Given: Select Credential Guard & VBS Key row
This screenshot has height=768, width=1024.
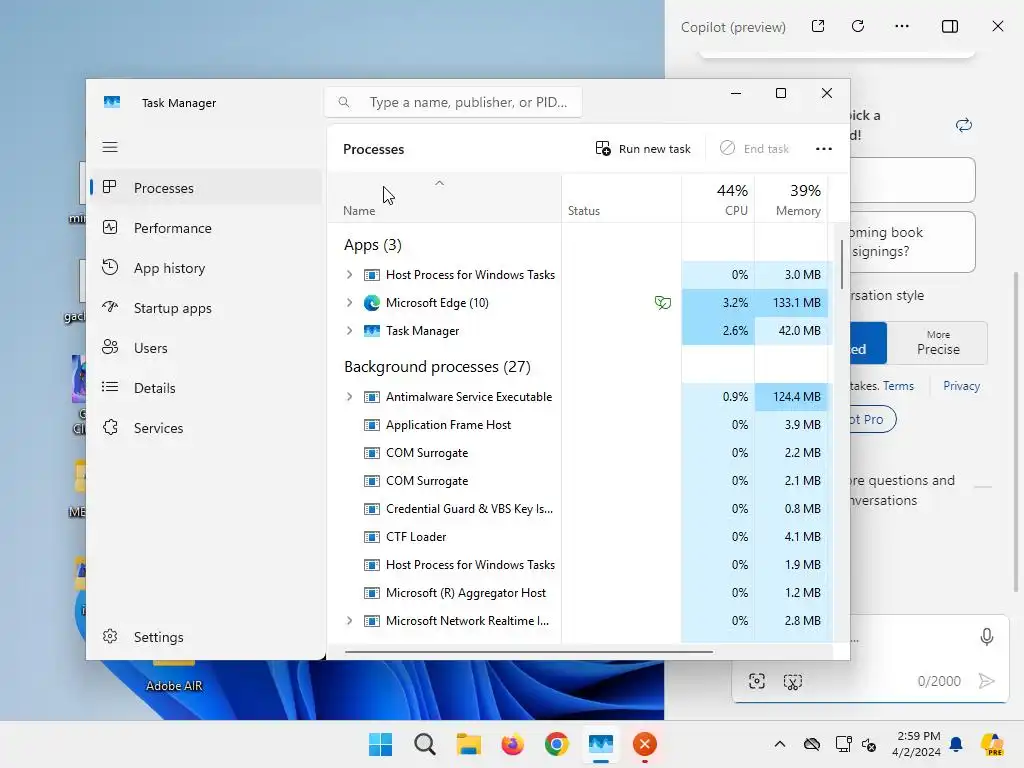Looking at the screenshot, I should coord(578,509).
